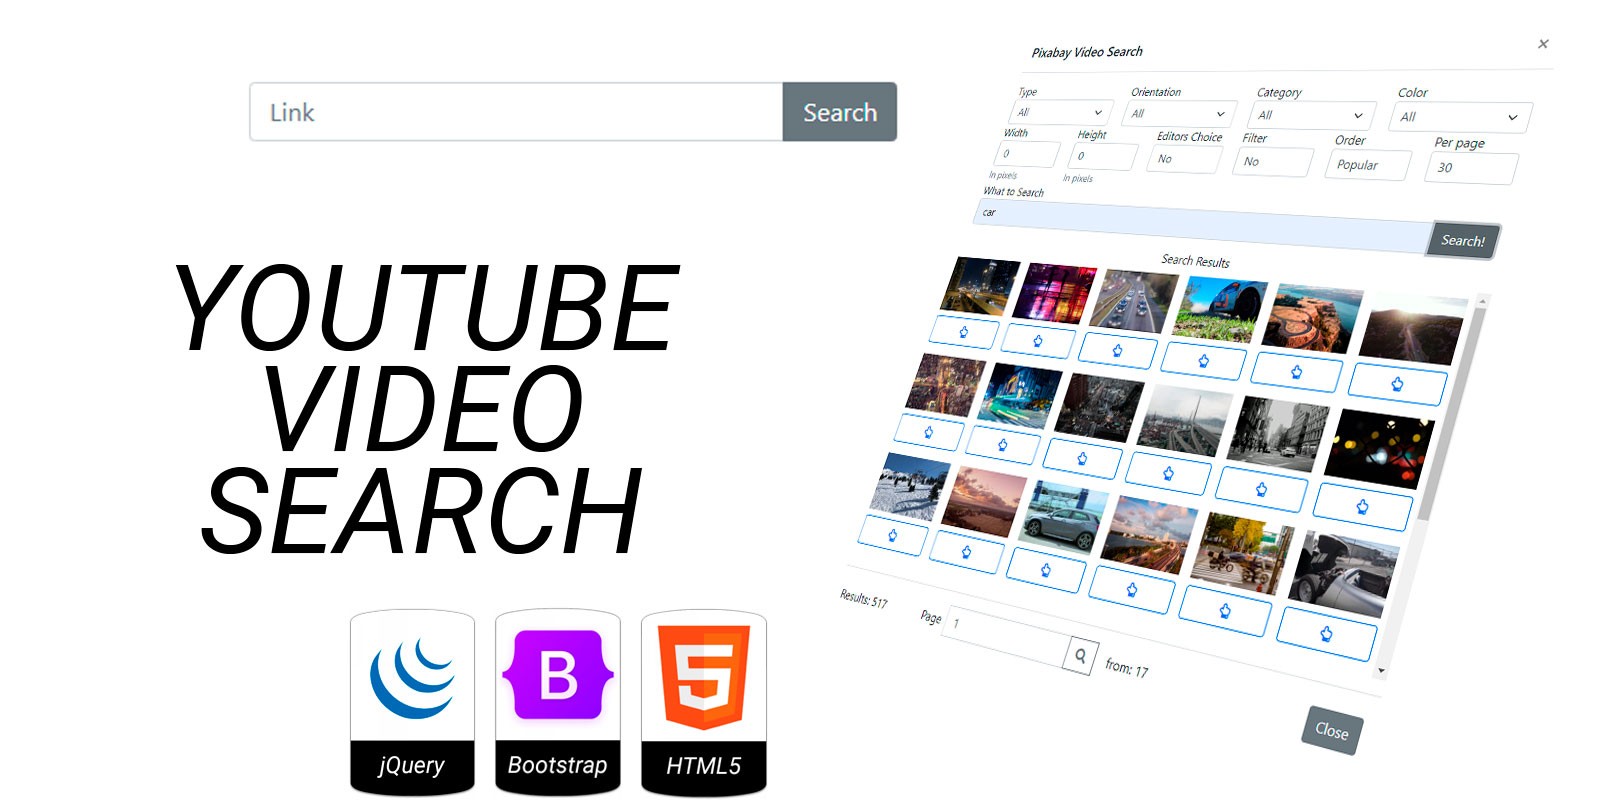1600x800 pixels.
Task: Open the Type dropdown
Action: pyautogui.click(x=1061, y=112)
